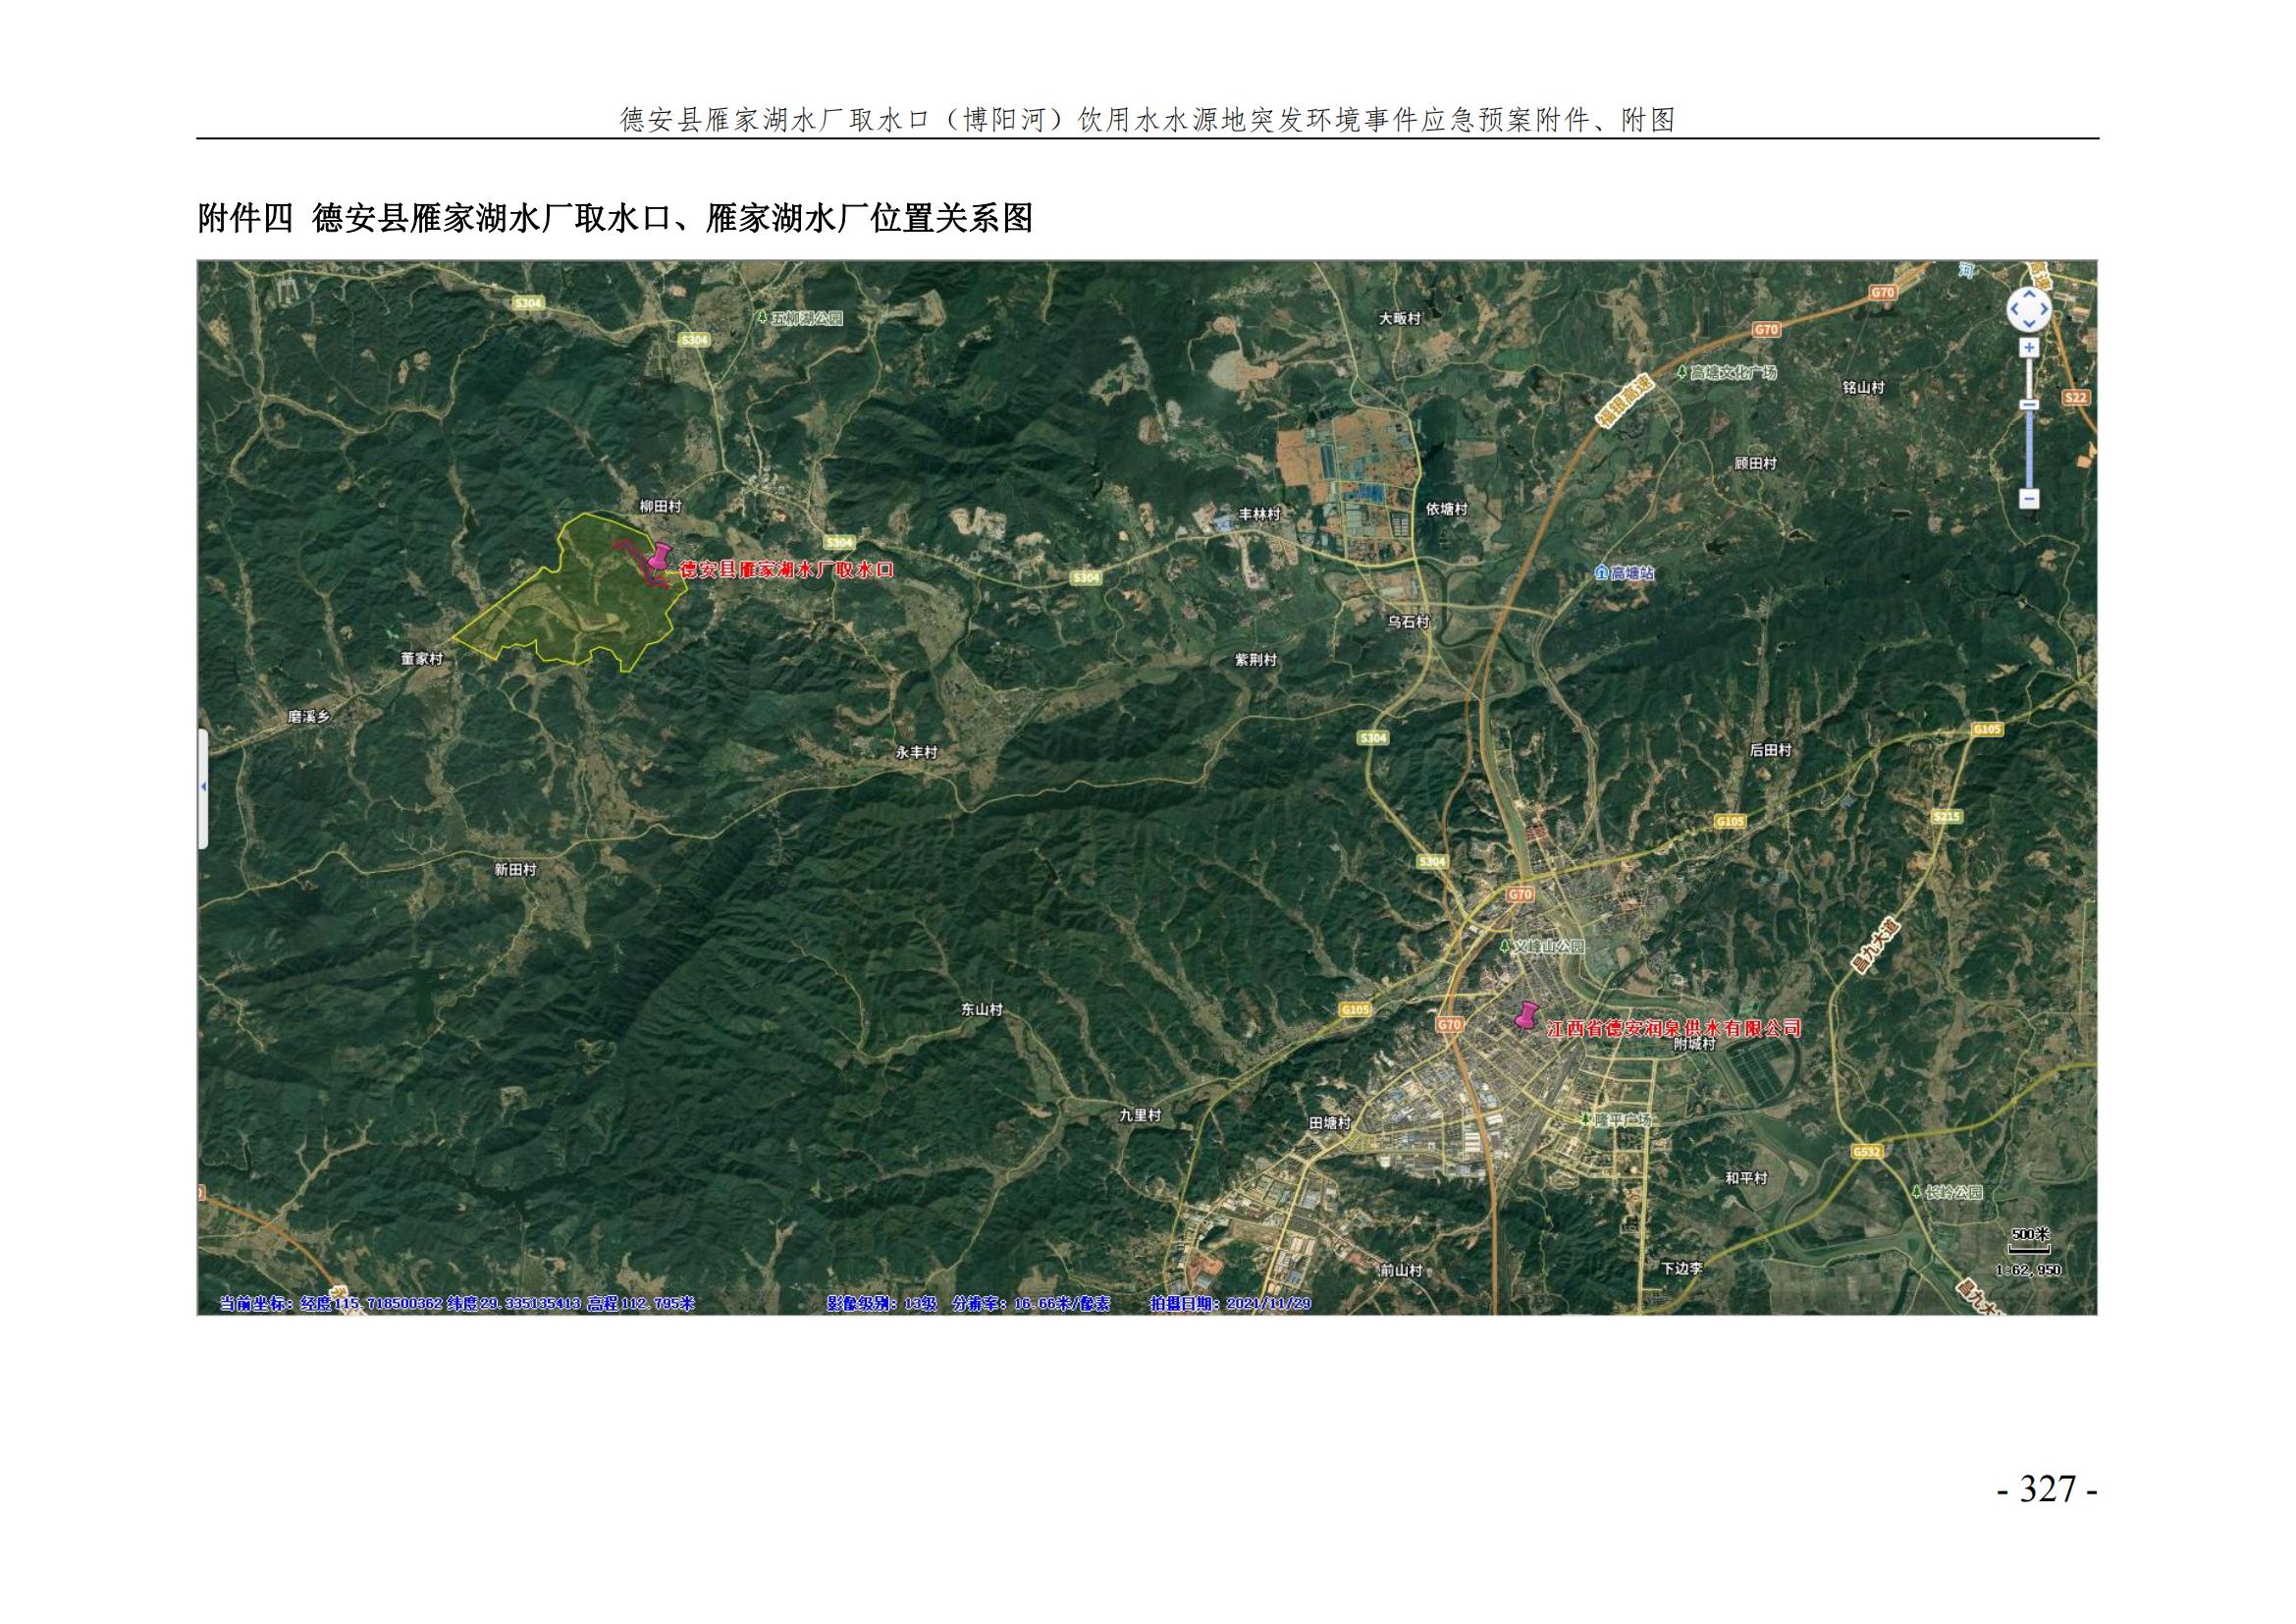Image resolution: width=2296 pixels, height=1624 pixels.
Task: Pan the map down with arrow control
Action: coord(2028,325)
